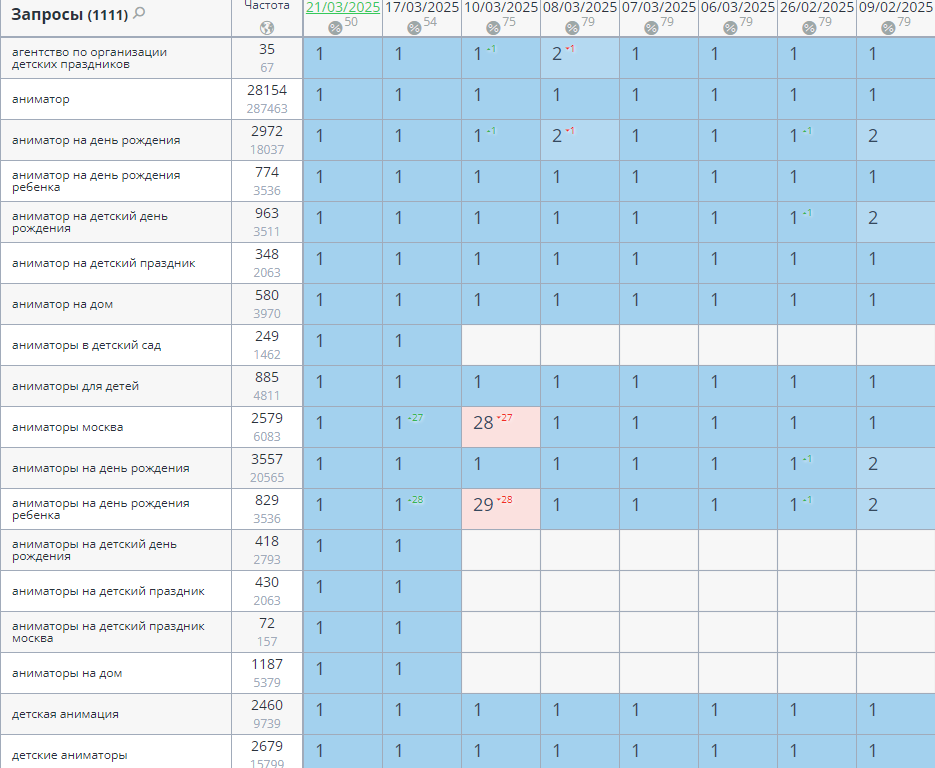This screenshot has height=768, width=935.
Task: Click the 08/03/2025 column header
Action: [580, 7]
